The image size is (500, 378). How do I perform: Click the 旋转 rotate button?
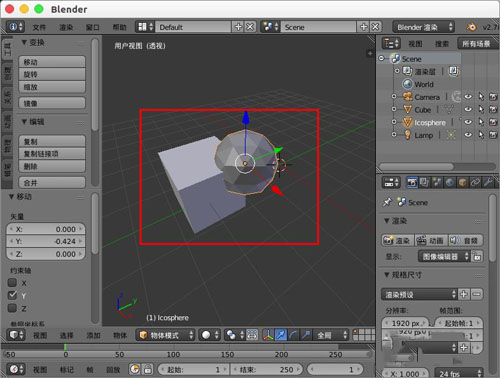[52, 75]
